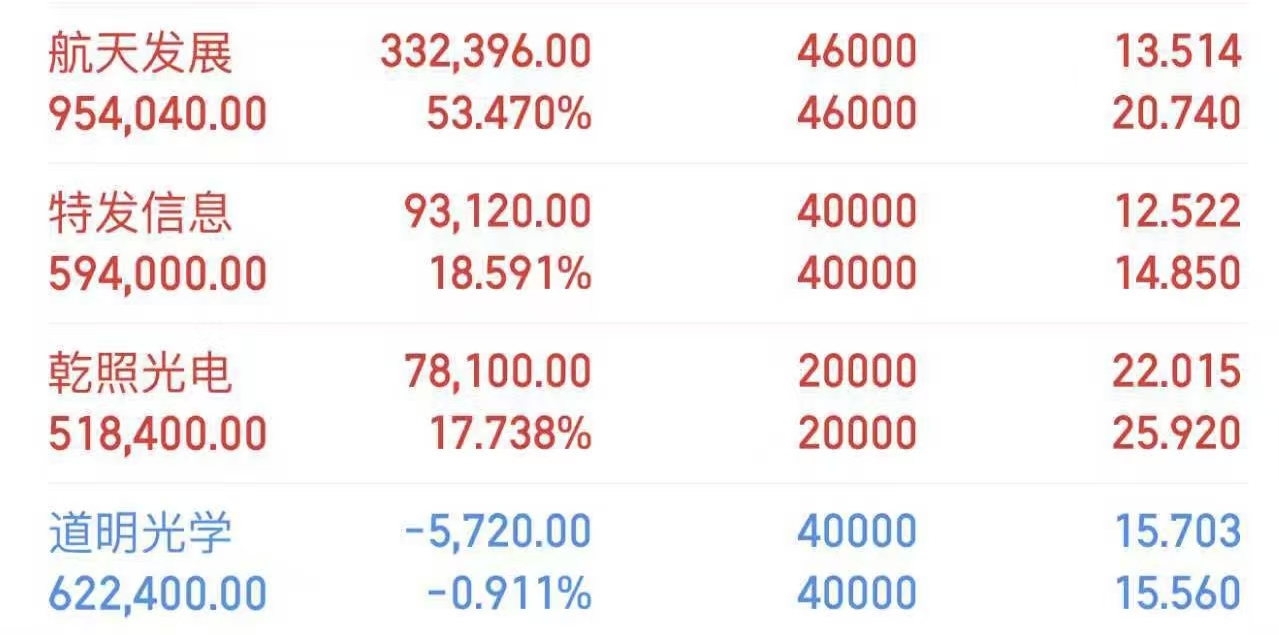This screenshot has width=1279, height=635.
Task: Click the 25.920 current price
Action: [x=1177, y=435]
